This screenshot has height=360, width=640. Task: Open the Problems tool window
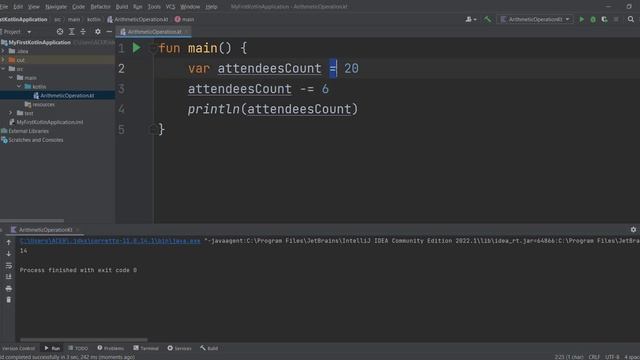point(111,348)
